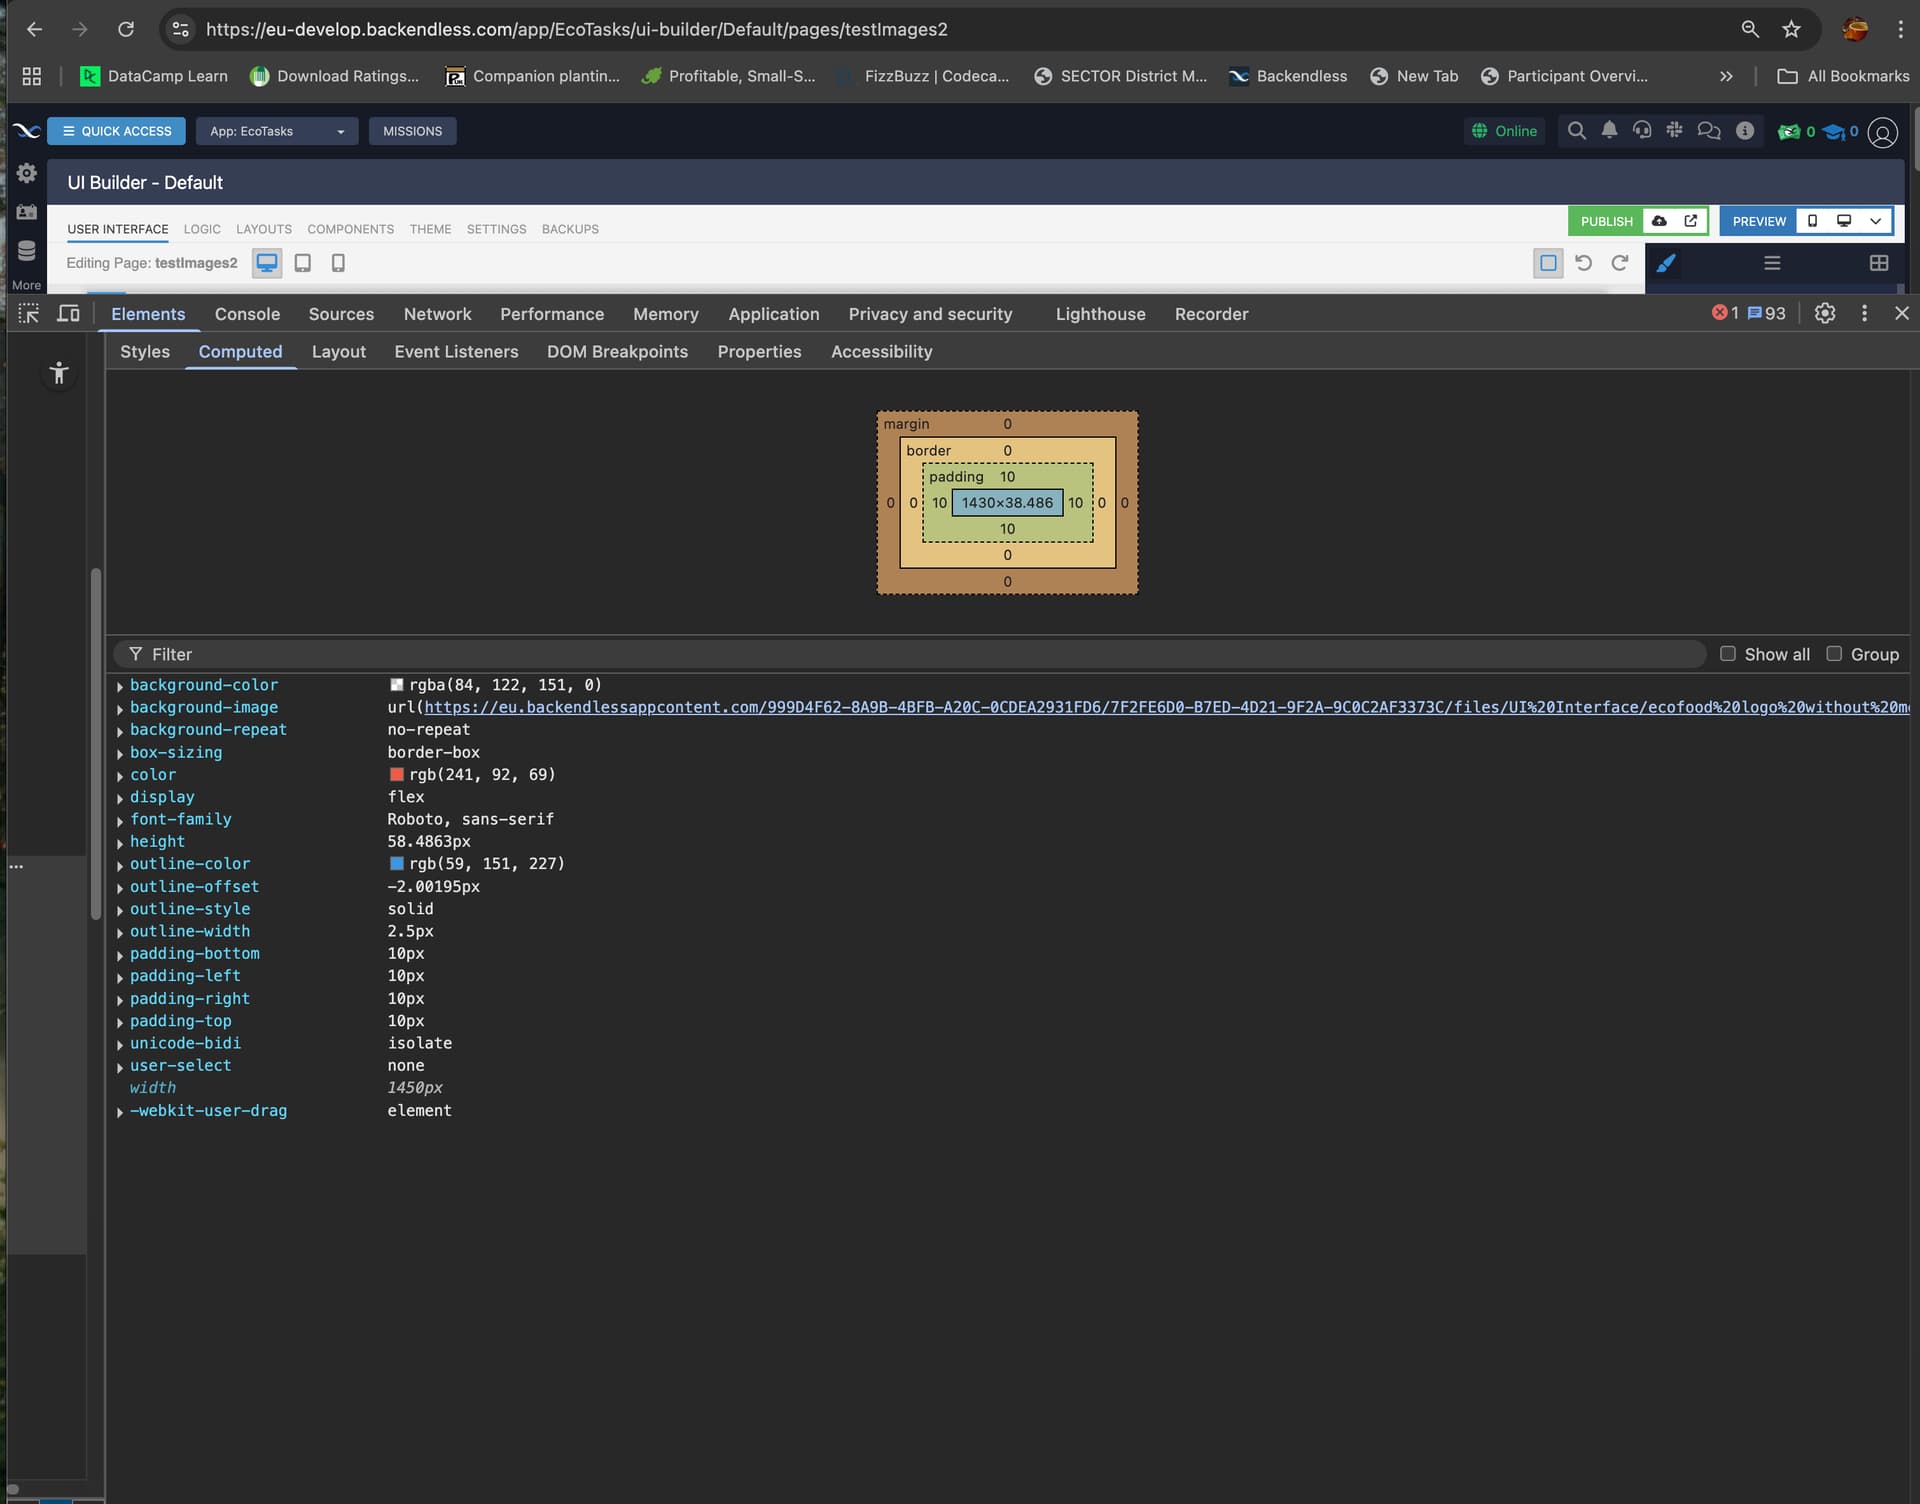
Task: Open the App: EcoTasks dropdown
Action: [x=276, y=131]
